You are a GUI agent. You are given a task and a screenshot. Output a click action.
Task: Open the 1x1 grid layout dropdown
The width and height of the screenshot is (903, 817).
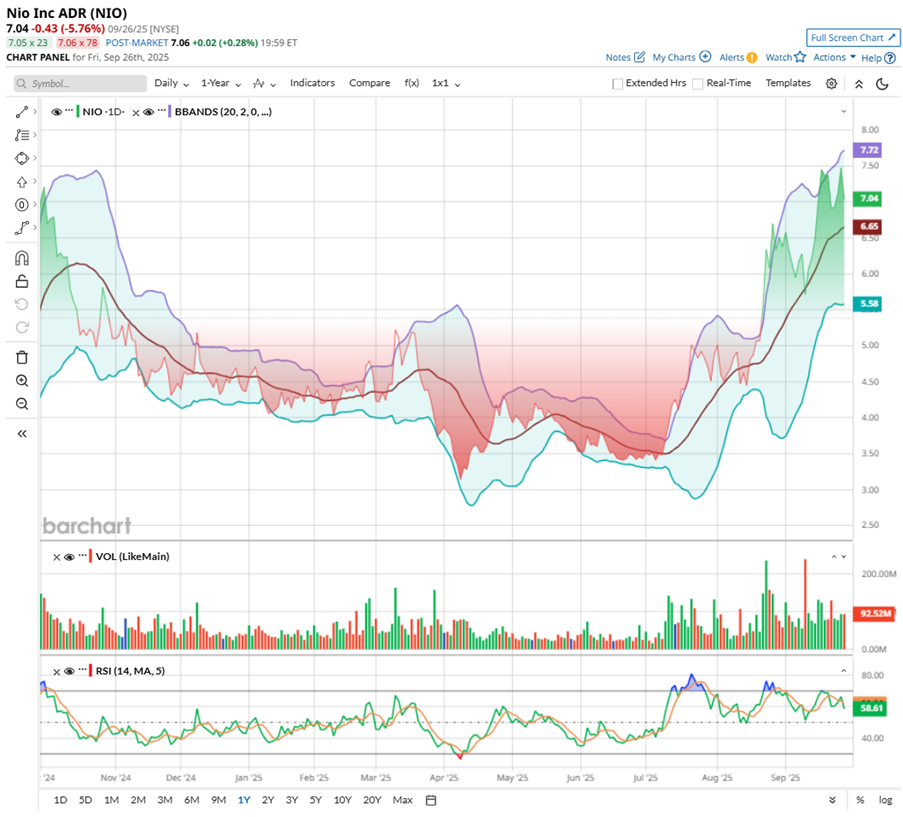point(446,83)
